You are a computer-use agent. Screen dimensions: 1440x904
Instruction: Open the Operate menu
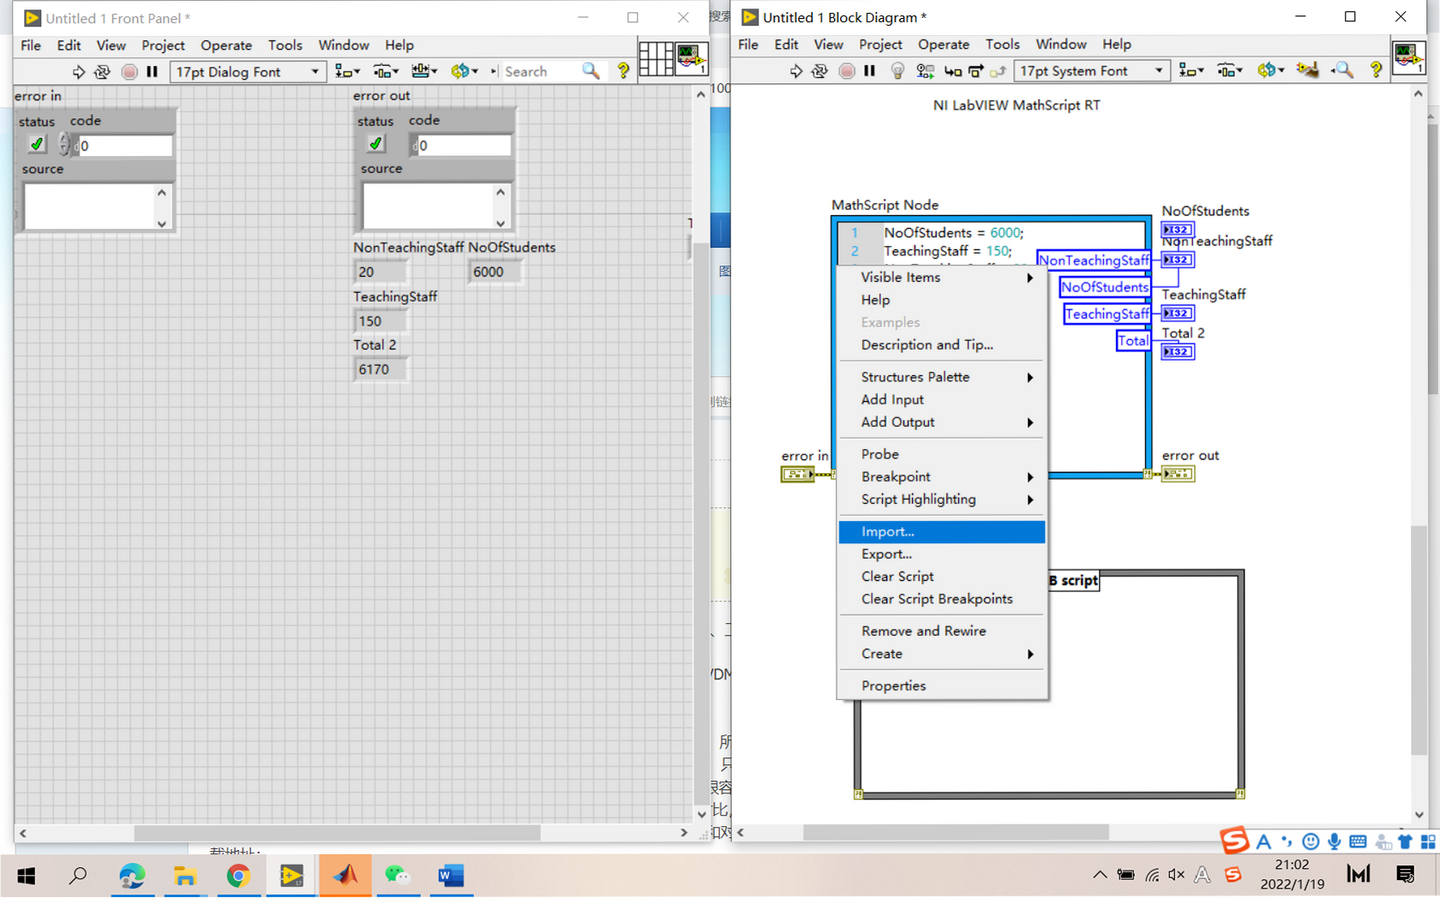pyautogui.click(x=943, y=44)
